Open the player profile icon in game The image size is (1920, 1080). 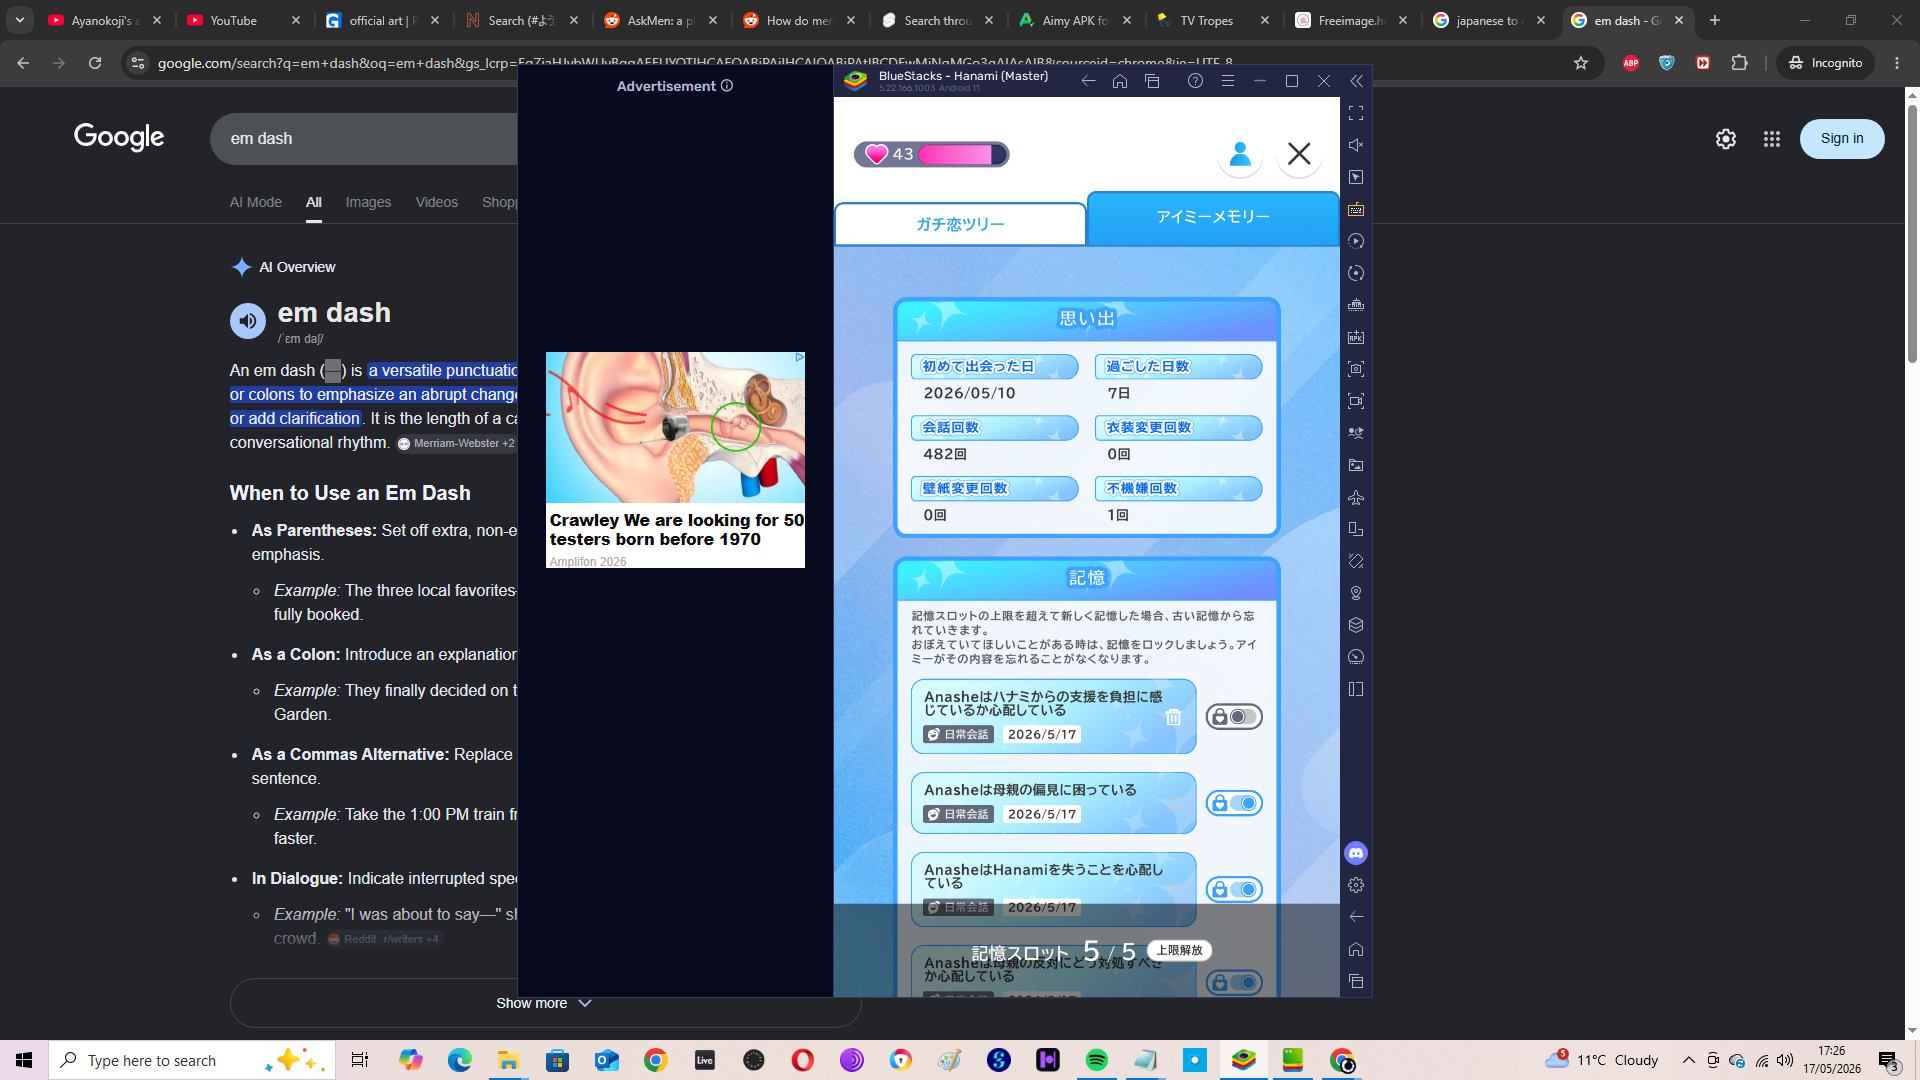pos(1240,154)
